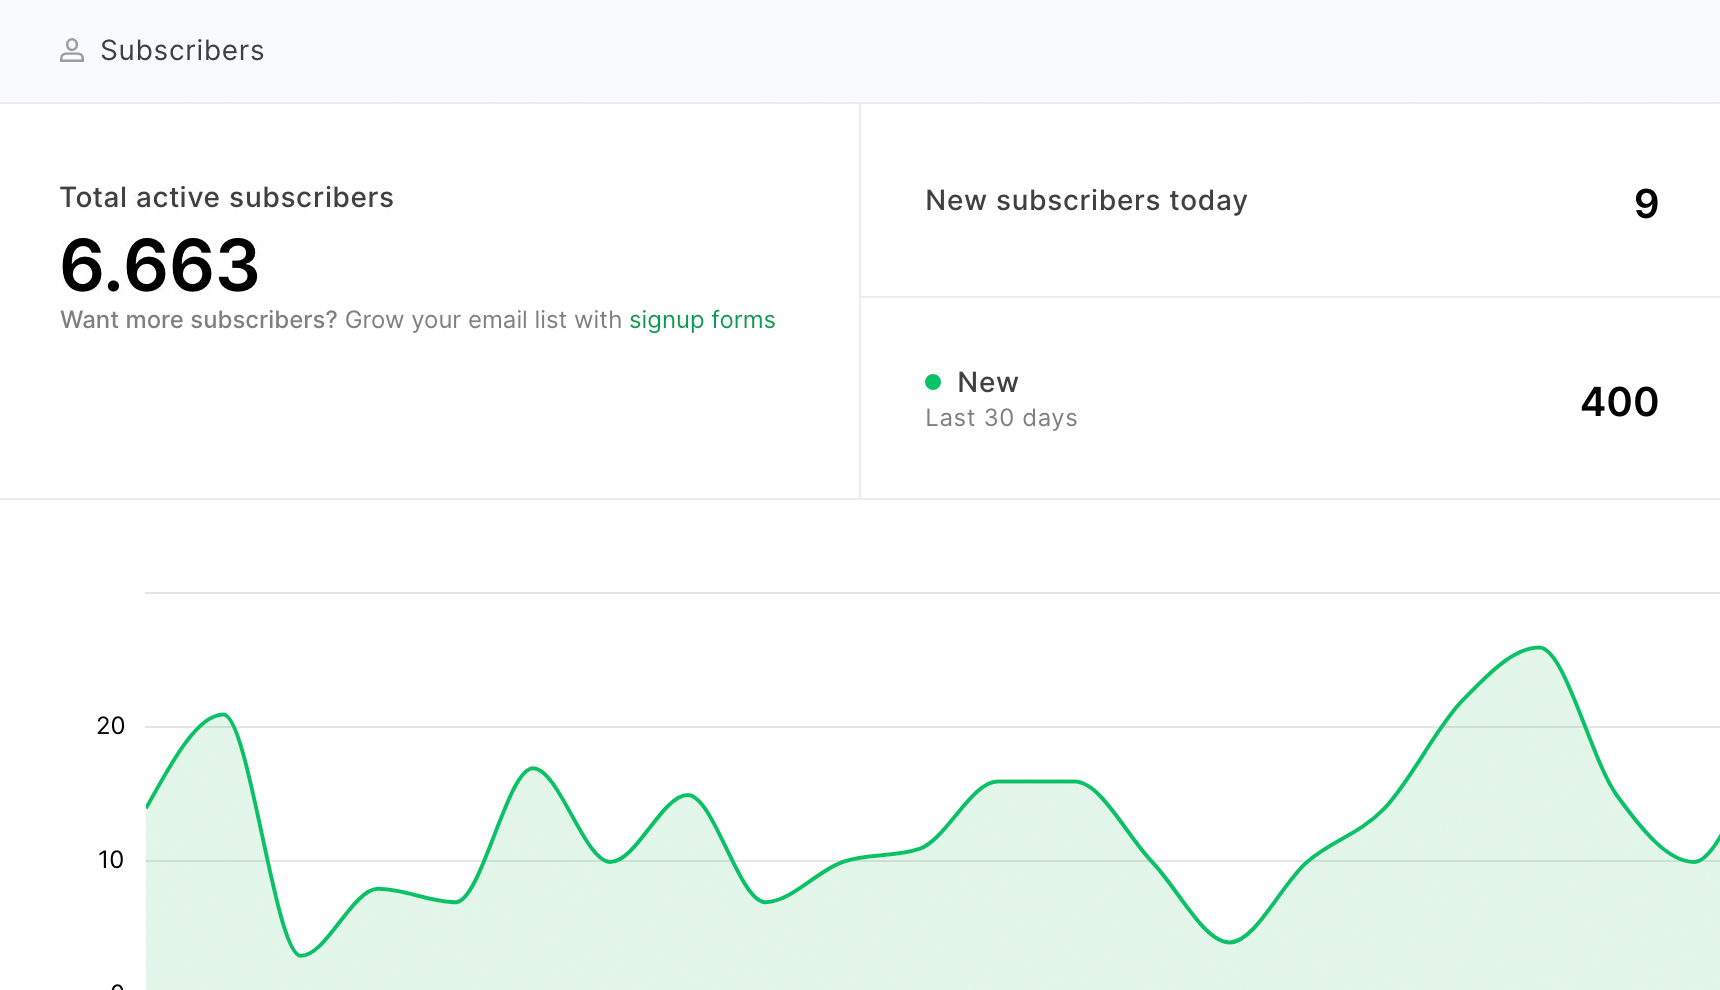Click the New subscribers today label

1086,201
